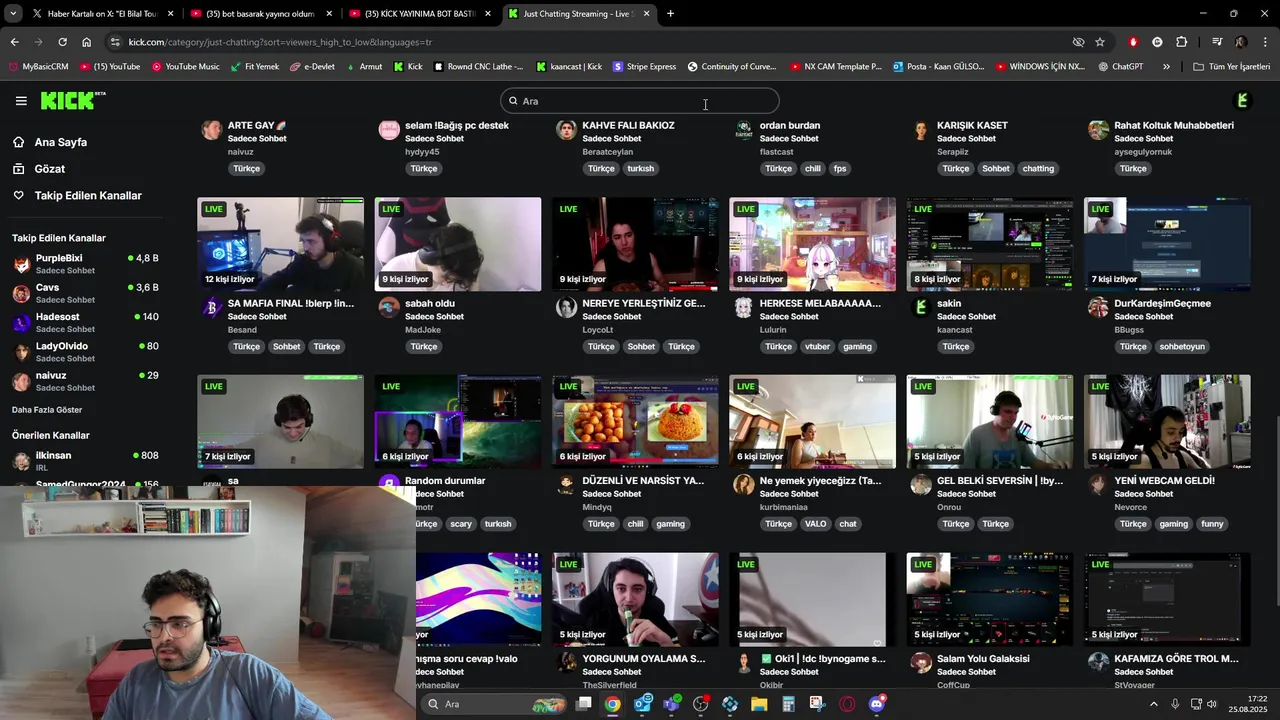Open the browser extensions puzzle icon
The width and height of the screenshot is (1280, 720).
pyautogui.click(x=1182, y=42)
